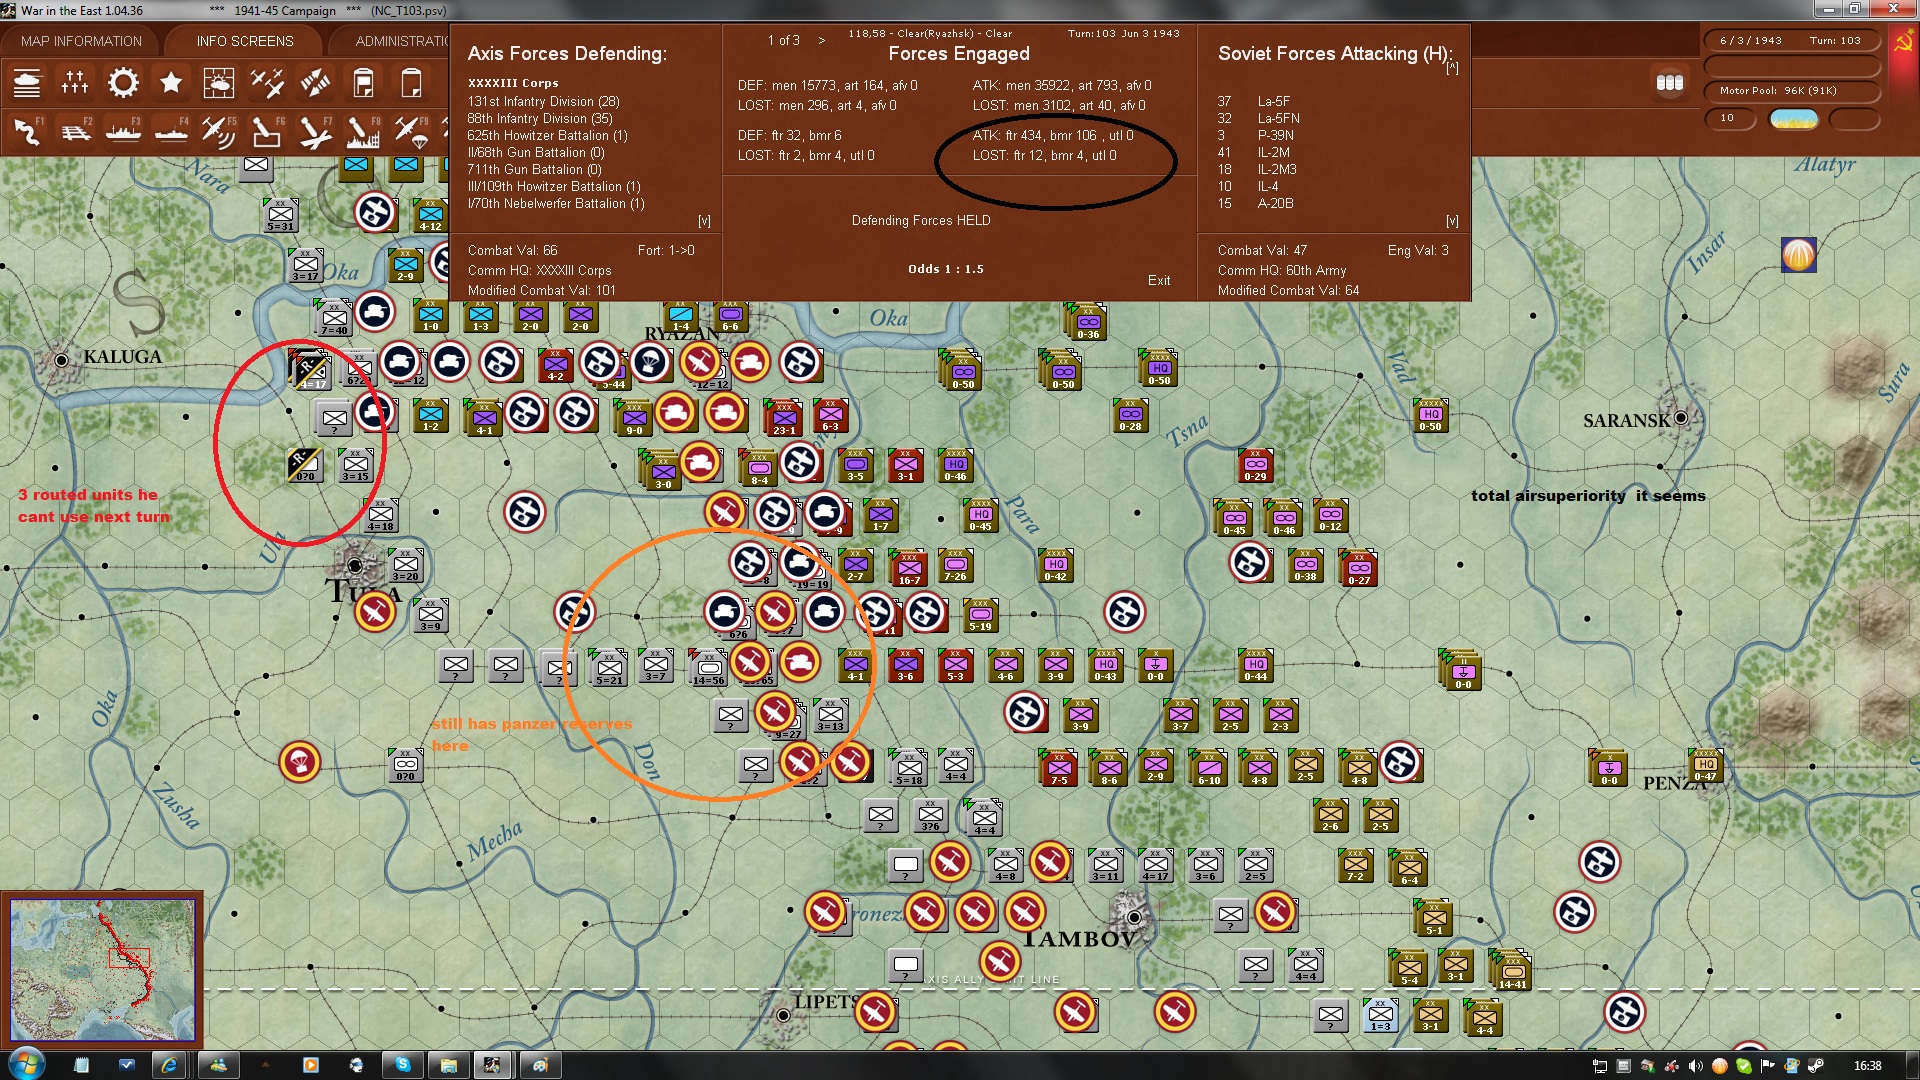Click the weather clear indicator
The height and width of the screenshot is (1080, 1920).
(1794, 119)
